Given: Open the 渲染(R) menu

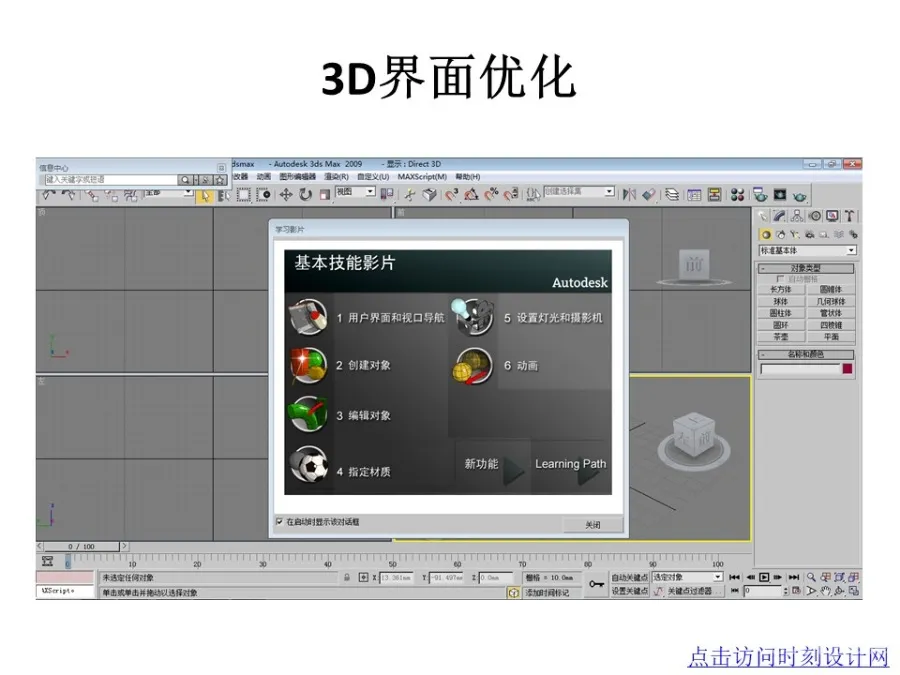Looking at the screenshot, I should tap(335, 176).
